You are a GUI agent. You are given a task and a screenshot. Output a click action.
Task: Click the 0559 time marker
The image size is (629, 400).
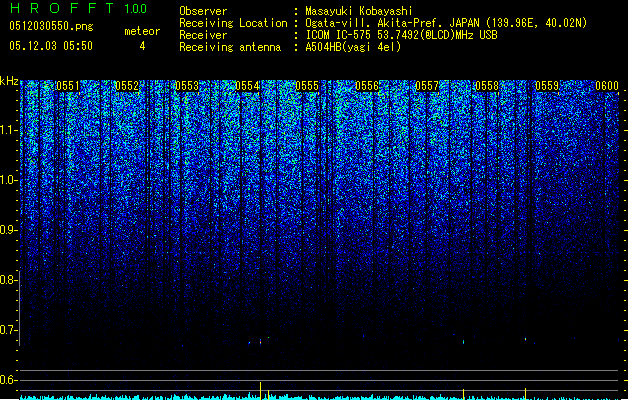tap(547, 86)
